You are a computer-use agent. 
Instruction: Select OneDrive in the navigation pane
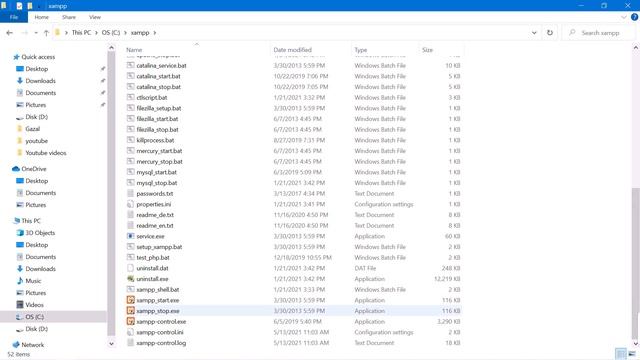[33, 169]
